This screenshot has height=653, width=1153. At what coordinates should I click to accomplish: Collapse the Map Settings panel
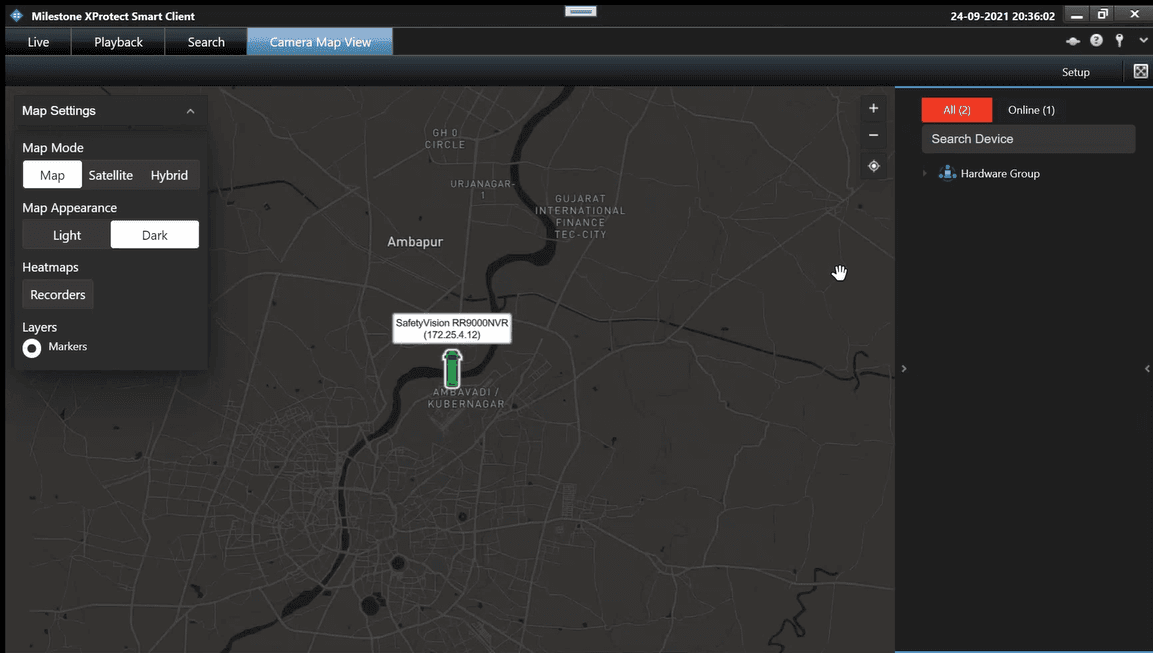(x=190, y=111)
